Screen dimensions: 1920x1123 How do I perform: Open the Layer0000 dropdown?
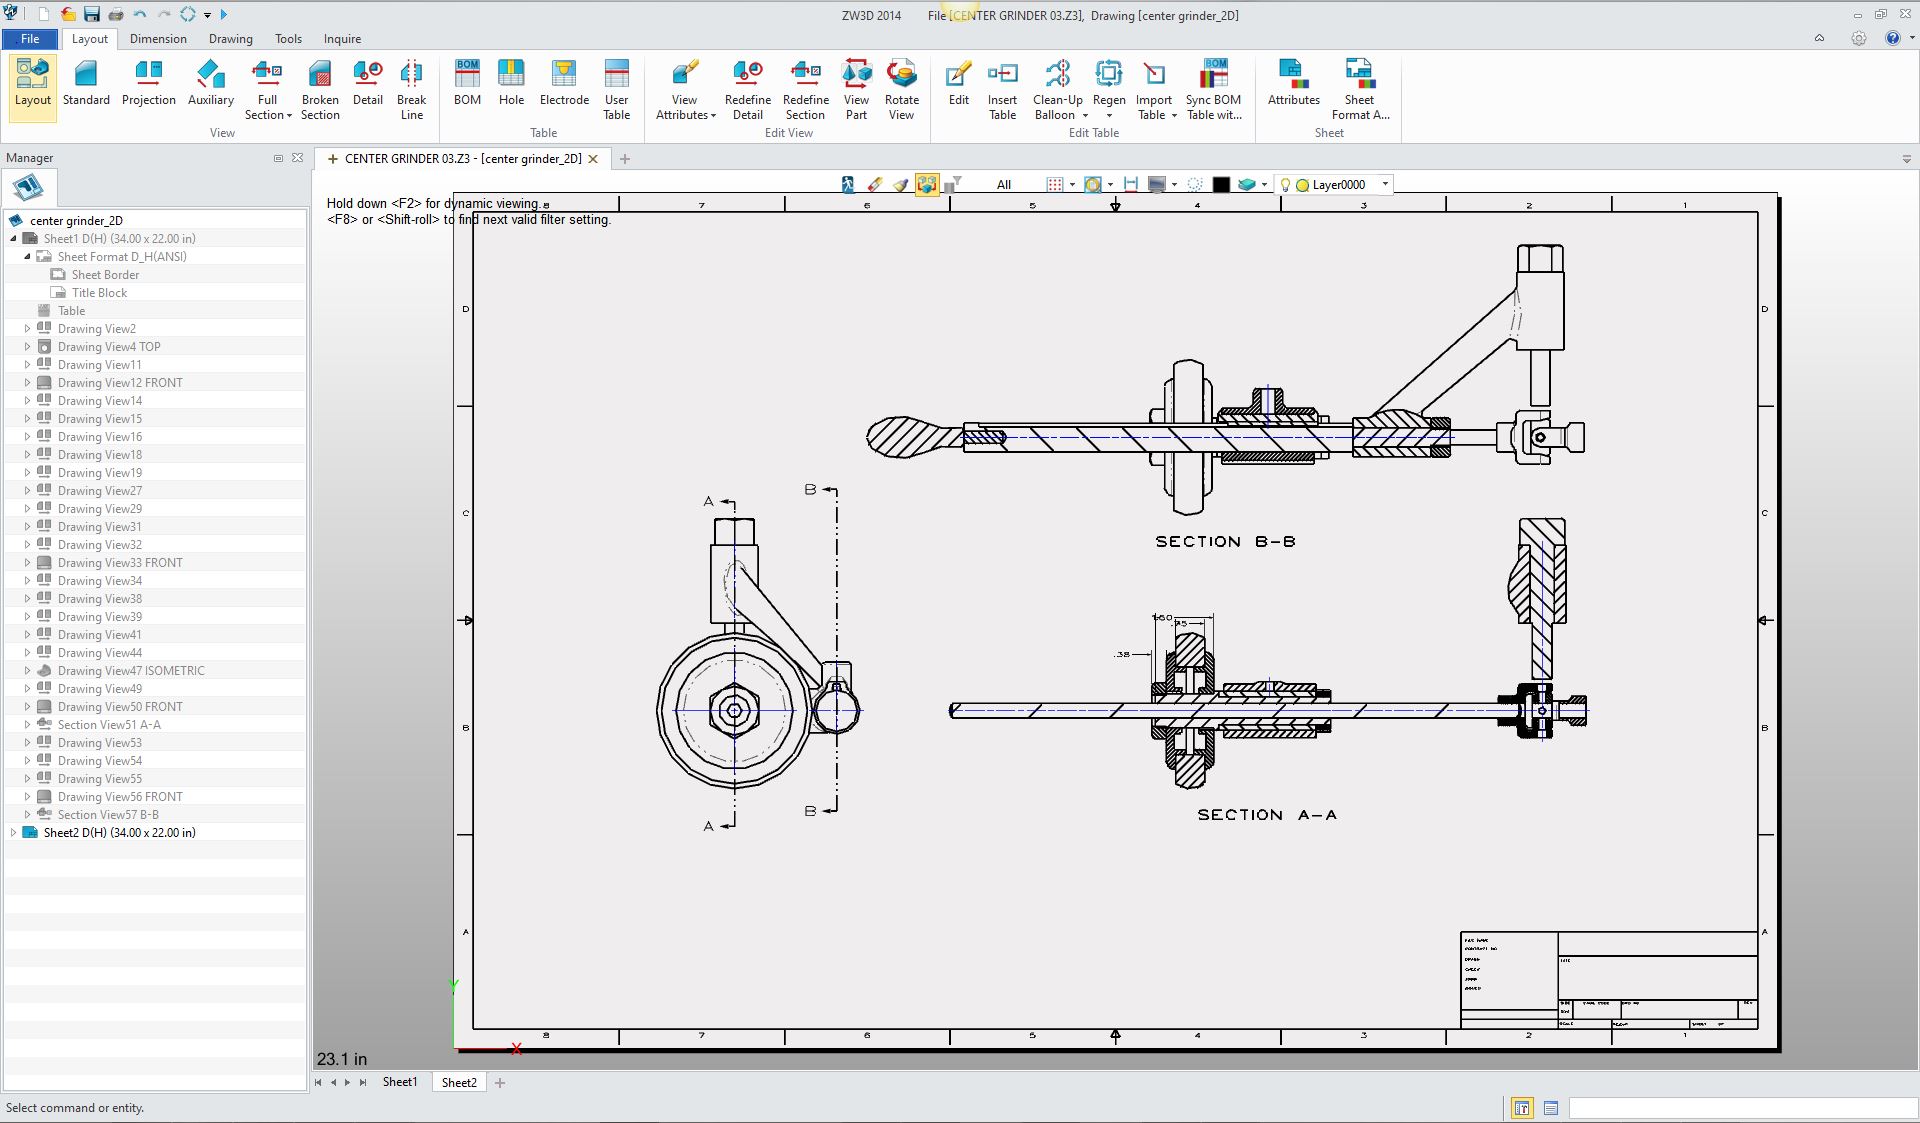1385,185
